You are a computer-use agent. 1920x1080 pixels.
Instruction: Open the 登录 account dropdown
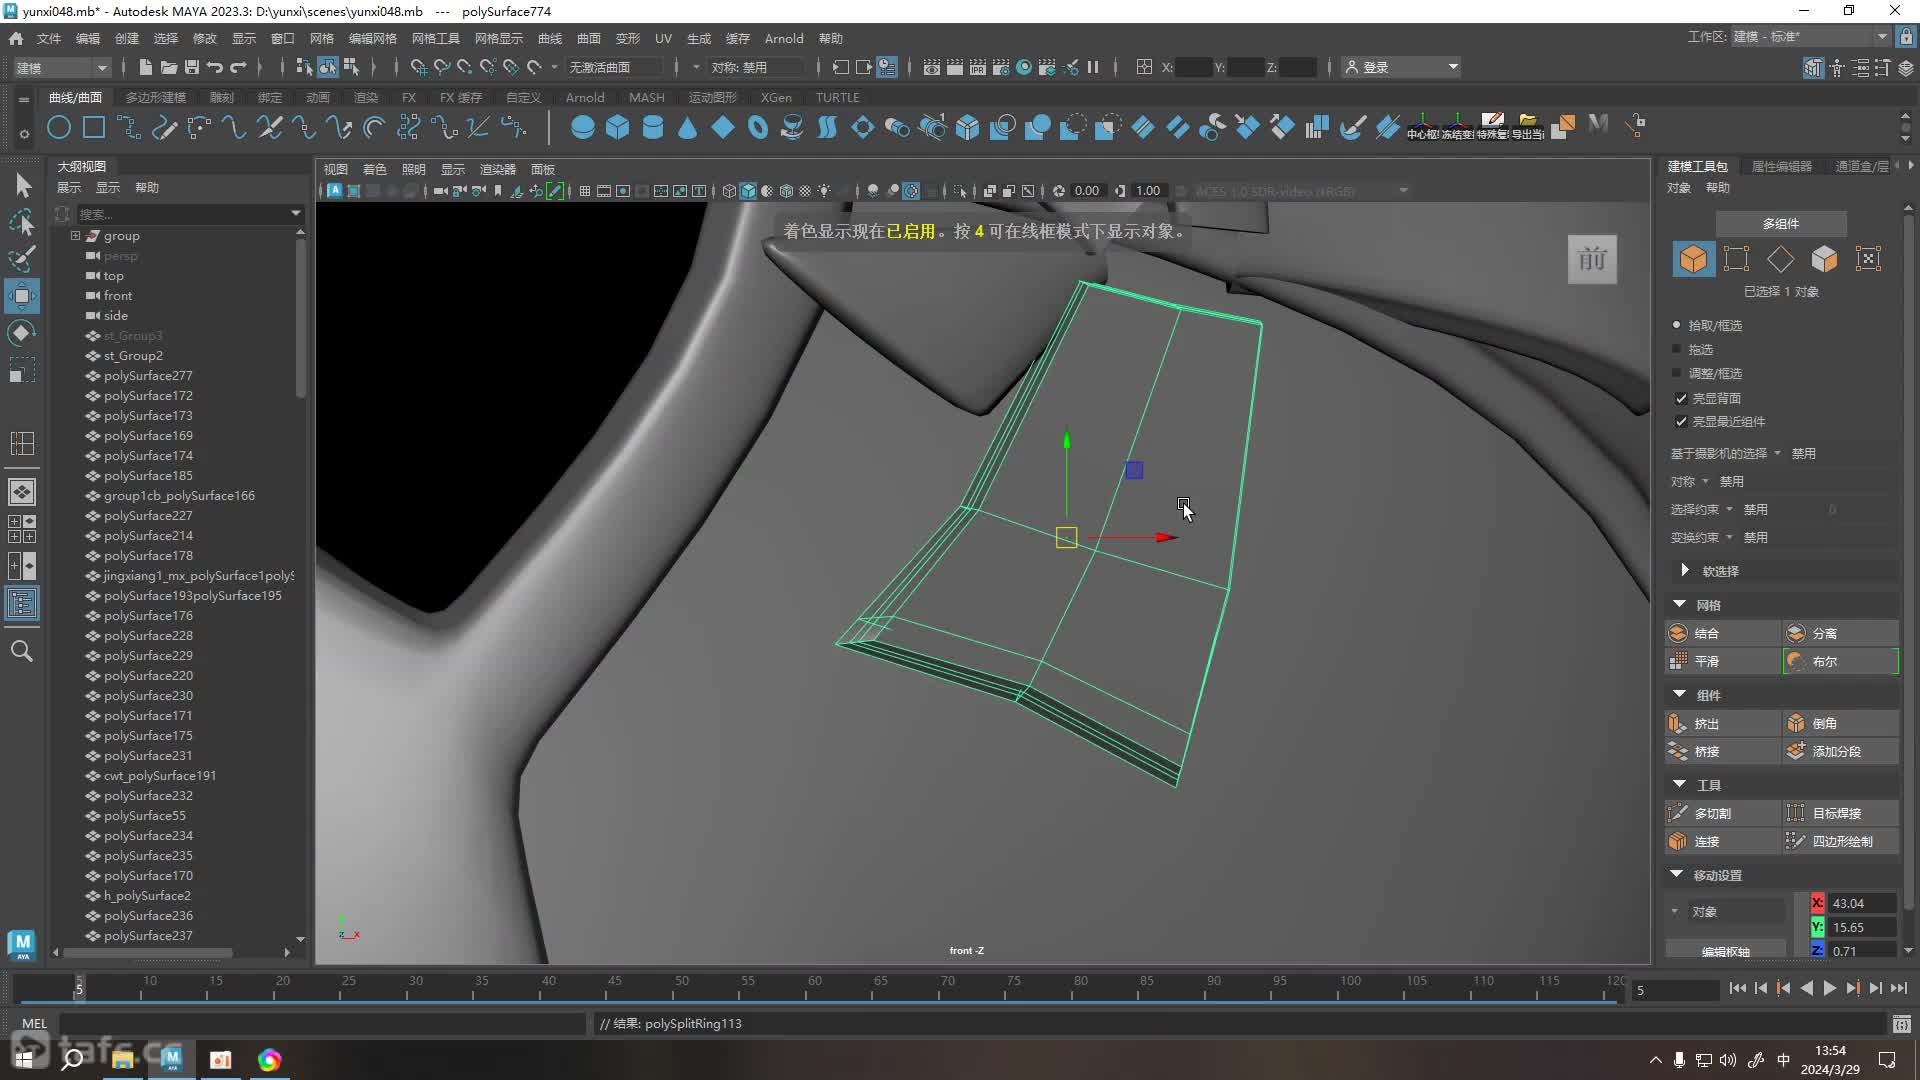coord(1402,67)
